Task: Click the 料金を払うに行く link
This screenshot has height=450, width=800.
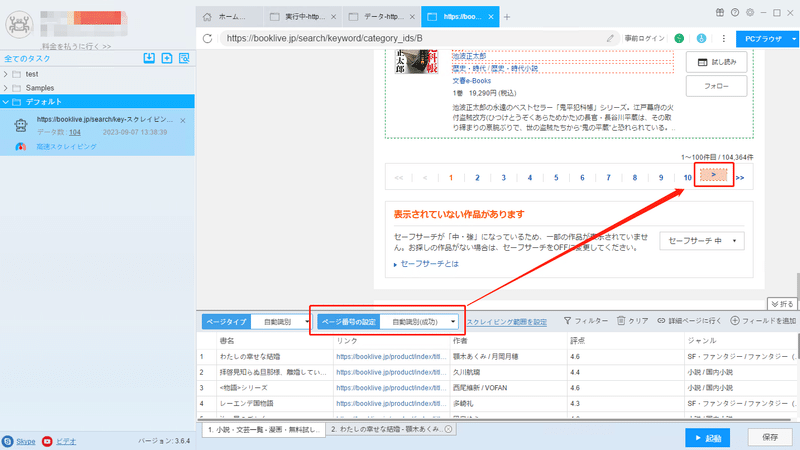Action: (x=77, y=46)
